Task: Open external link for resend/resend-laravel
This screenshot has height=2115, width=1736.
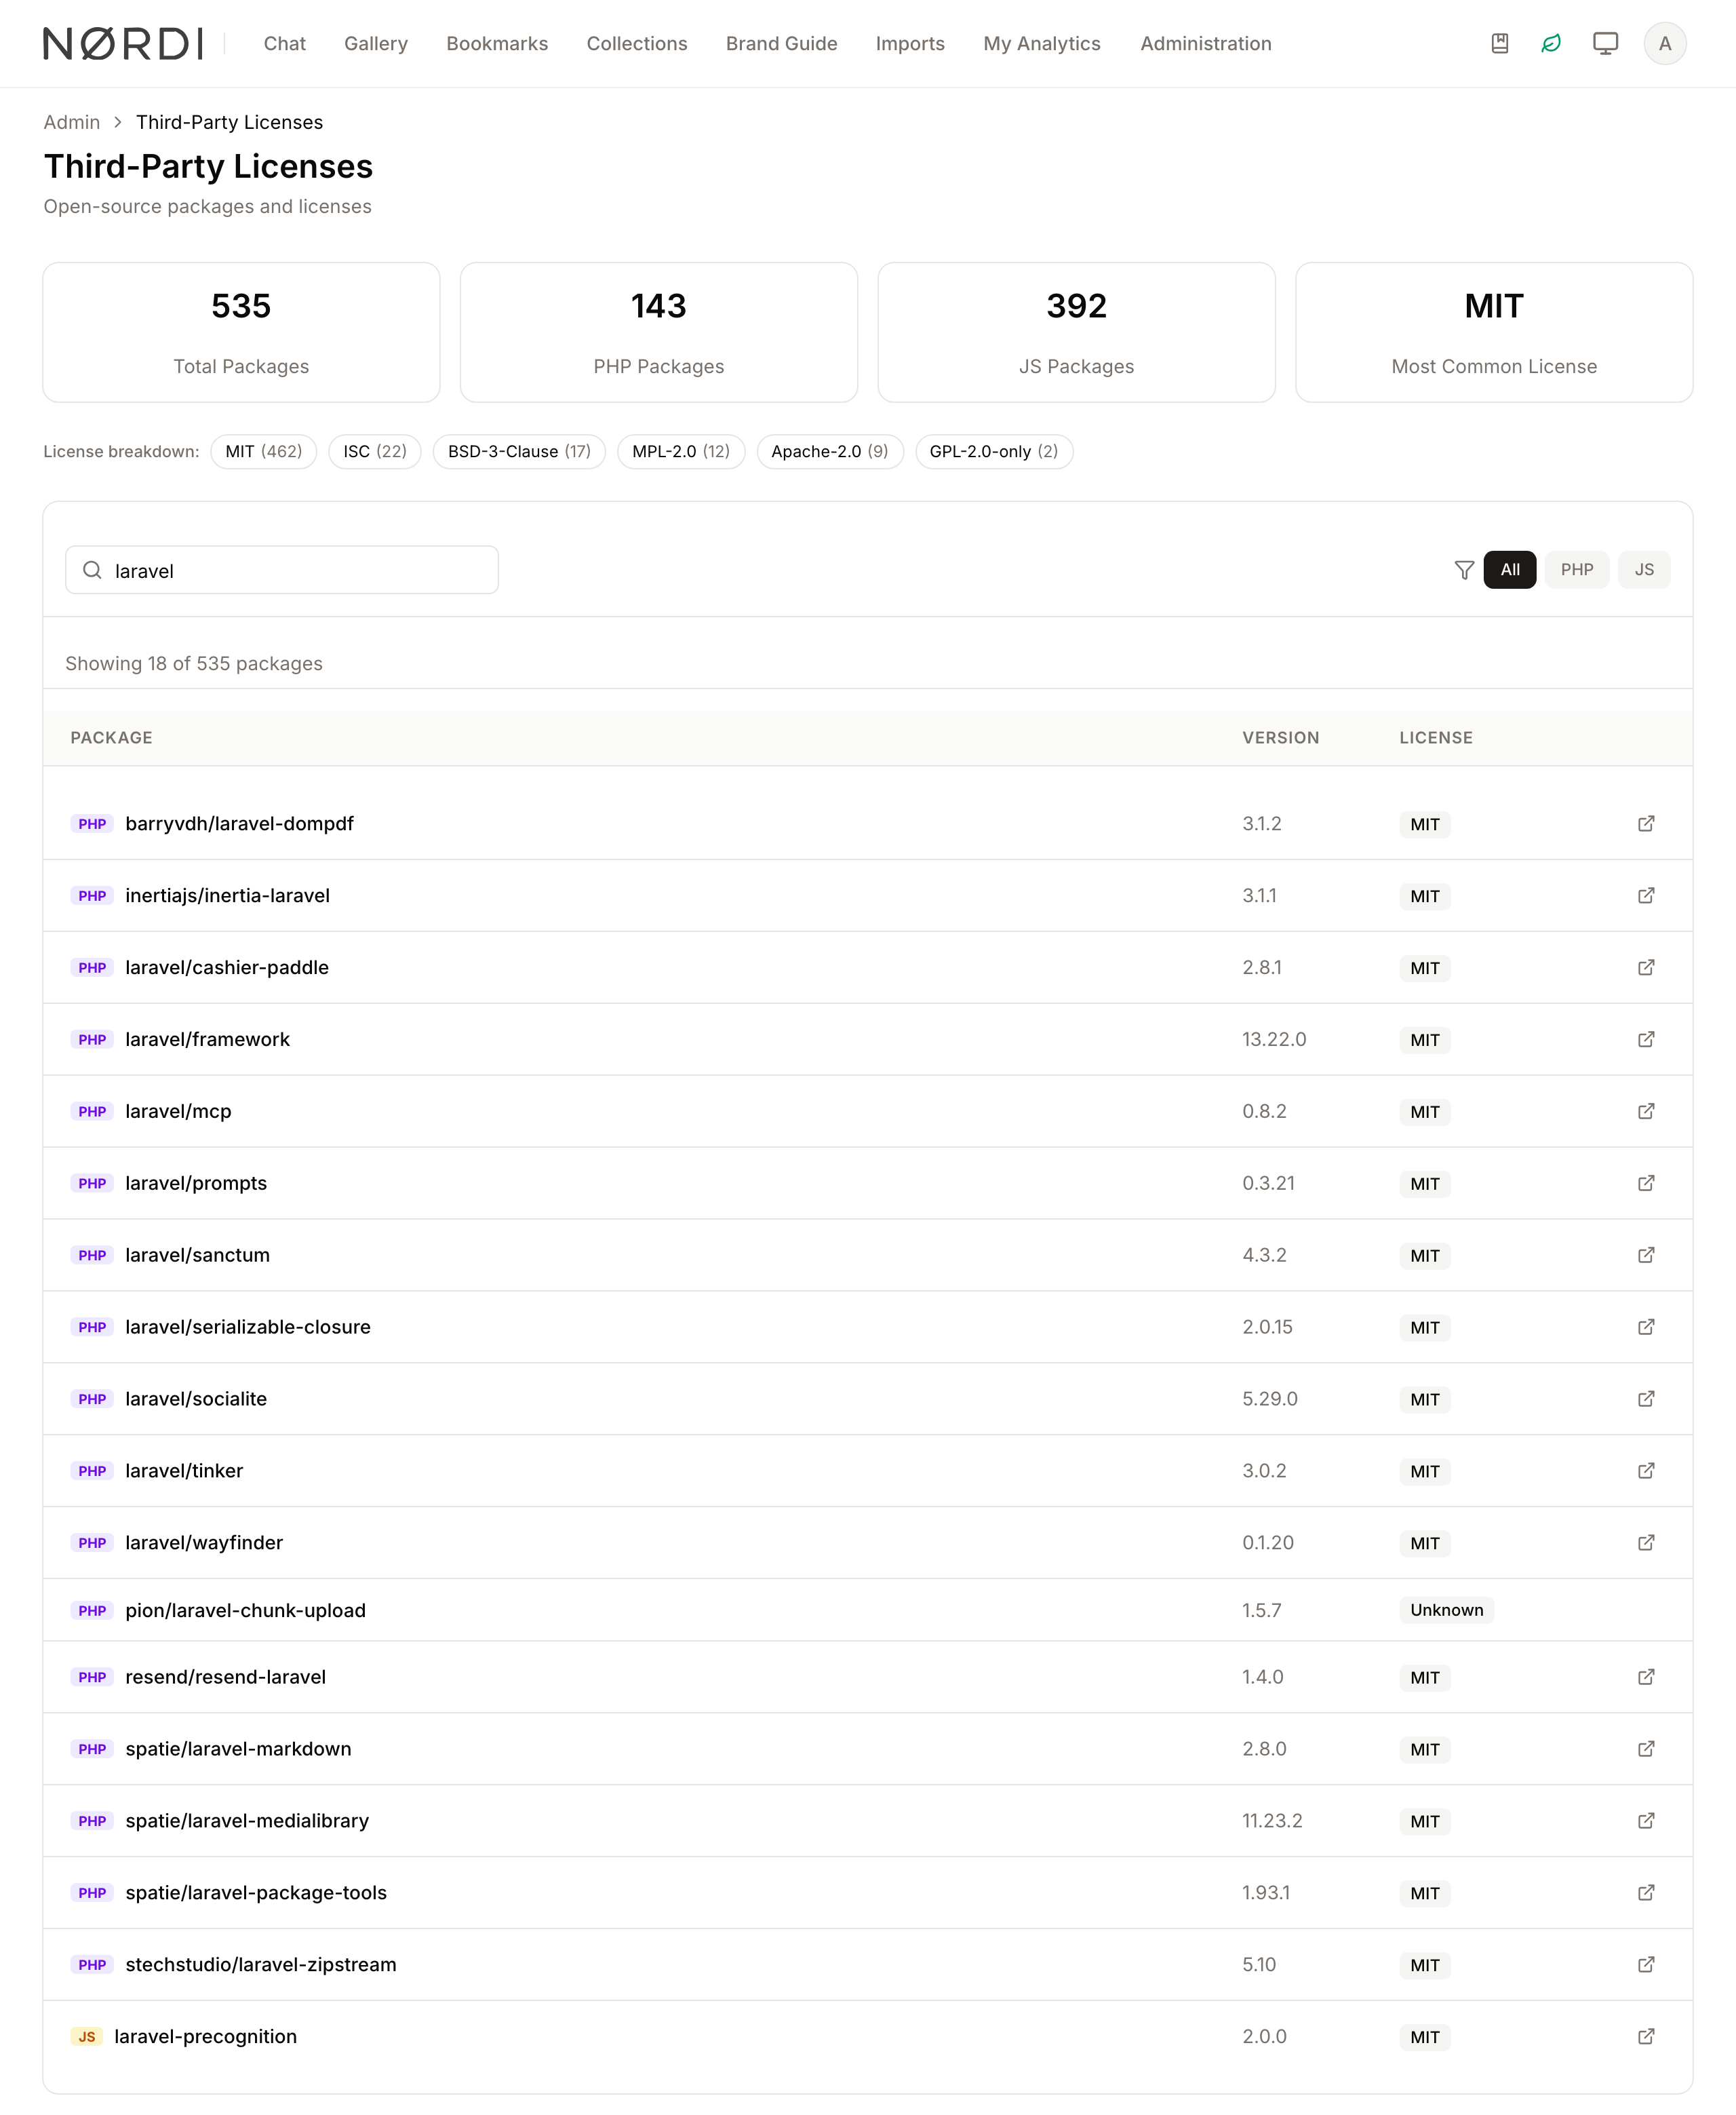Action: pyautogui.click(x=1646, y=1677)
